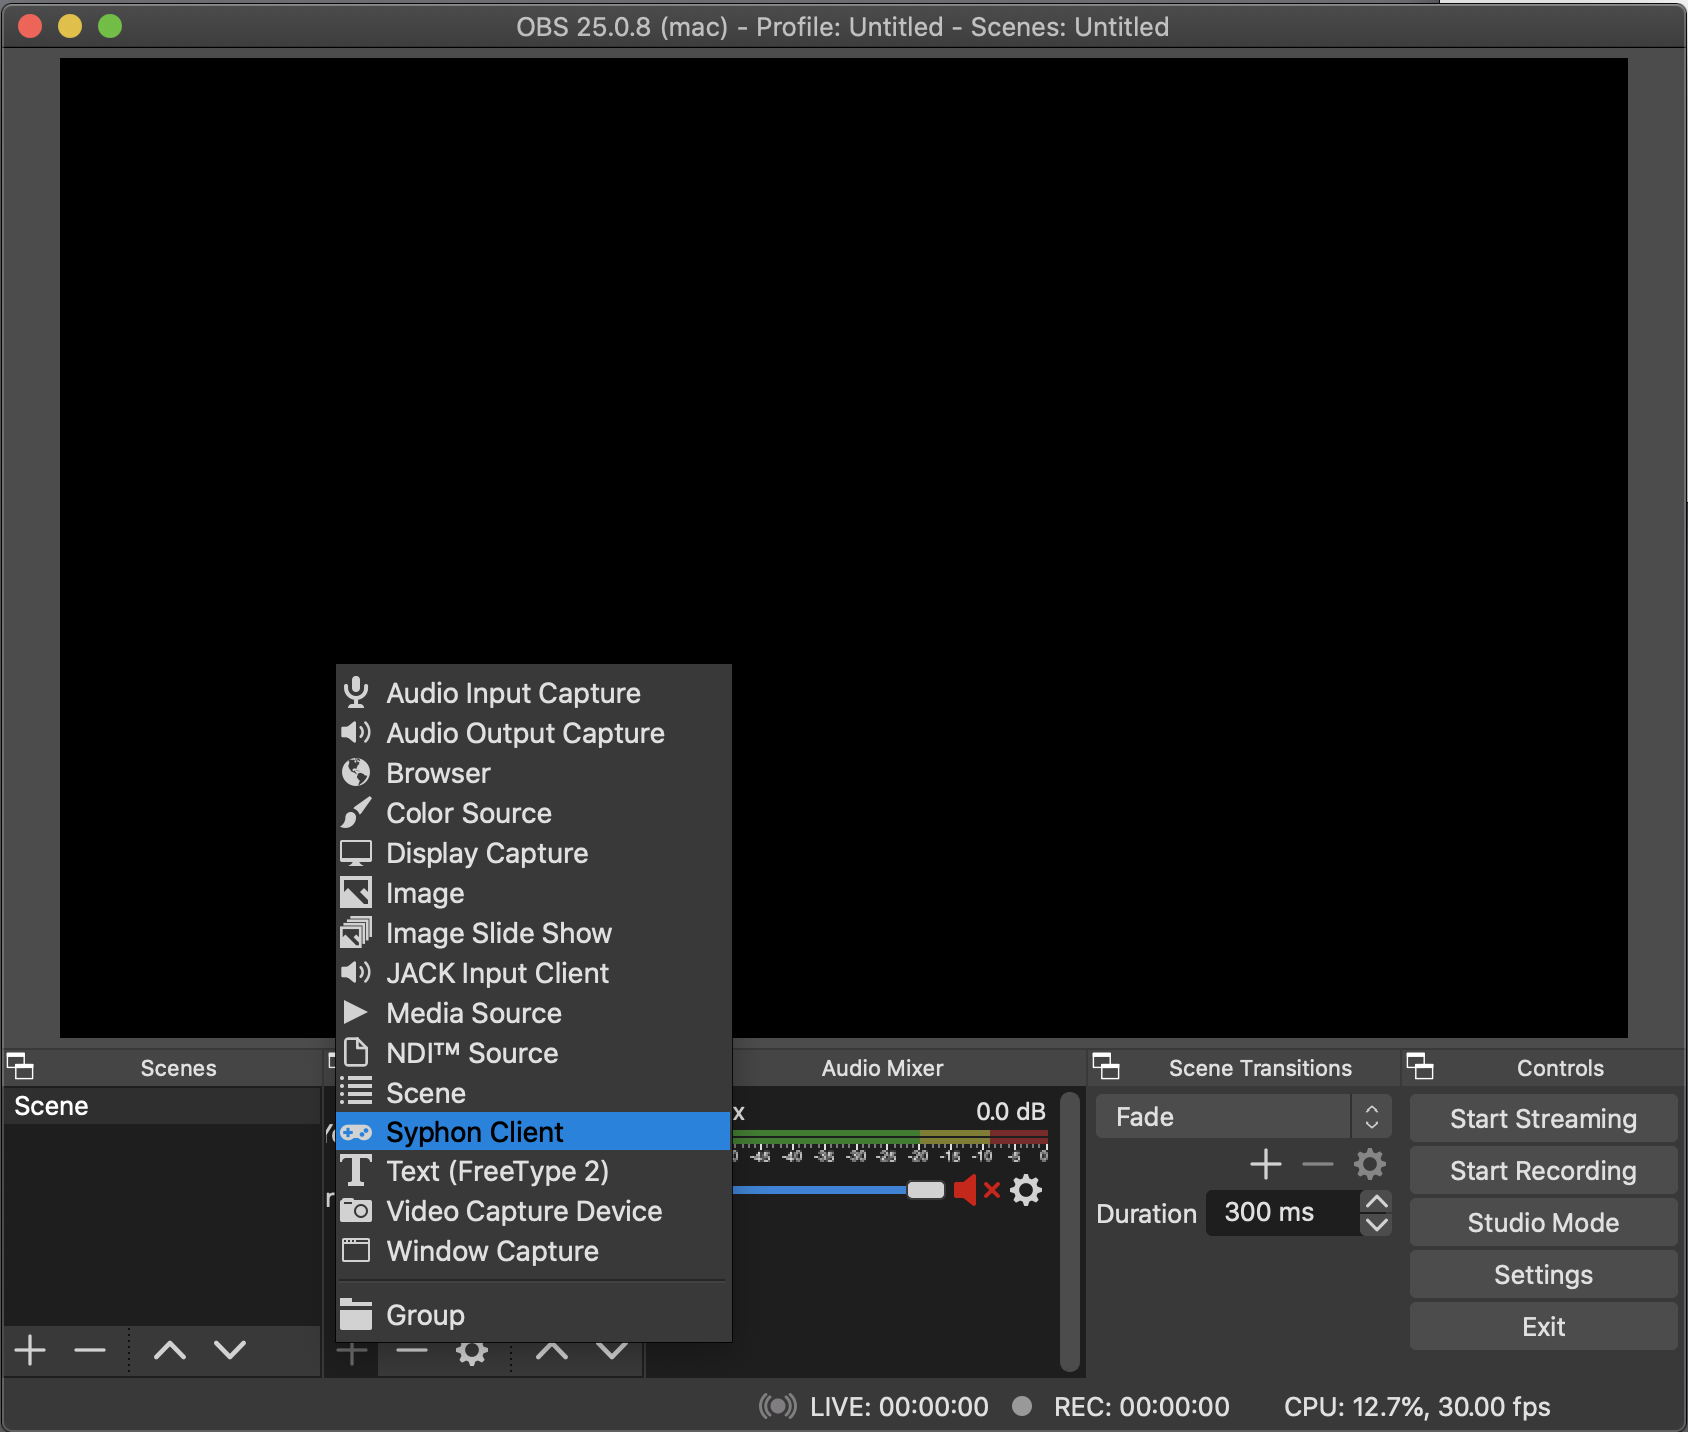
Task: Move the scene down in the Scenes list
Action: click(230, 1350)
